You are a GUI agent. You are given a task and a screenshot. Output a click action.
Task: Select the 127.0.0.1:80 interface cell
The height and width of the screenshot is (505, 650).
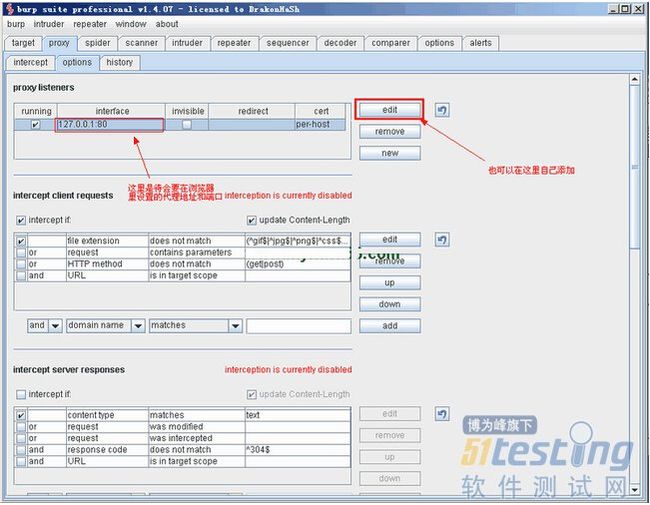point(109,124)
